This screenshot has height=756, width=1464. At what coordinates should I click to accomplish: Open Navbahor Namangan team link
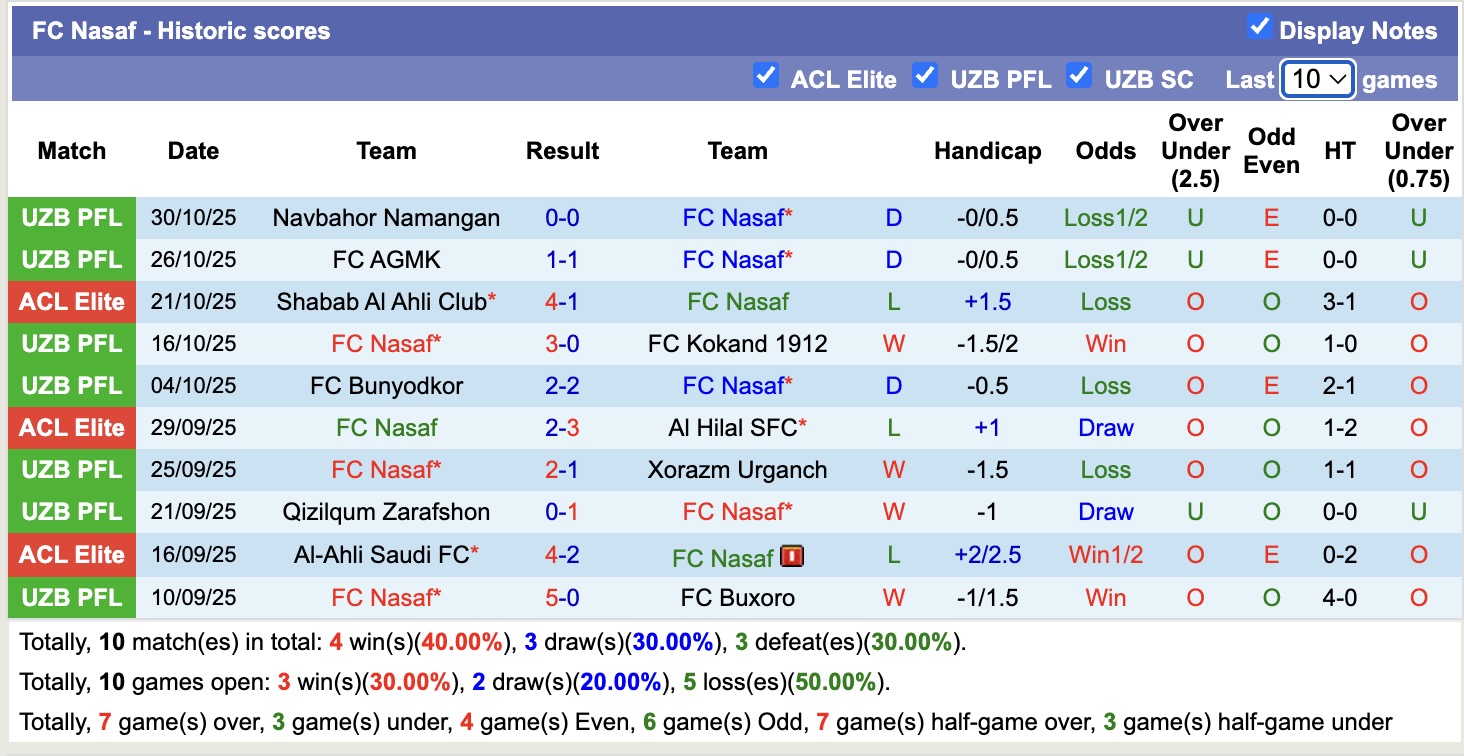point(386,218)
